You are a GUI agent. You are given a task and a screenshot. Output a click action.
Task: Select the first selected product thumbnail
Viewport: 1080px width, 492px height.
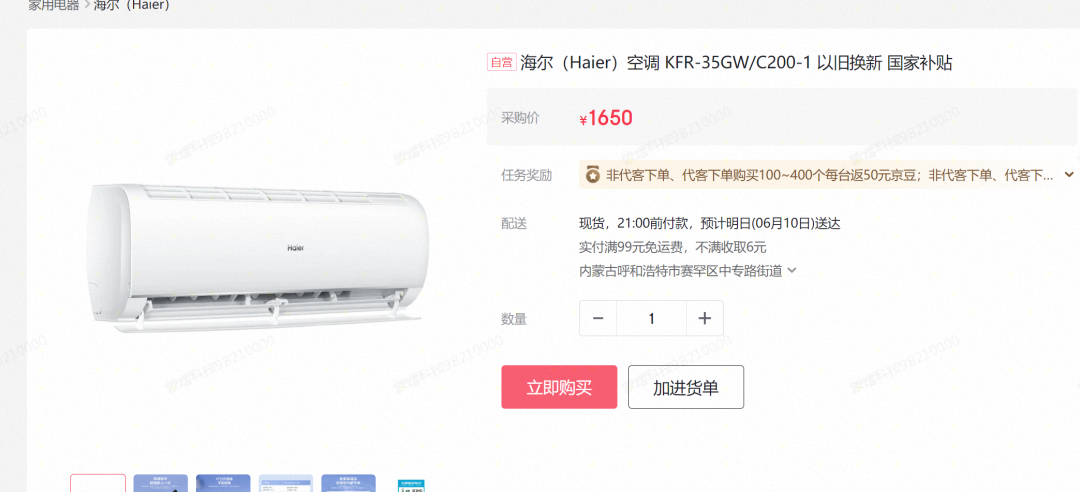(98, 483)
